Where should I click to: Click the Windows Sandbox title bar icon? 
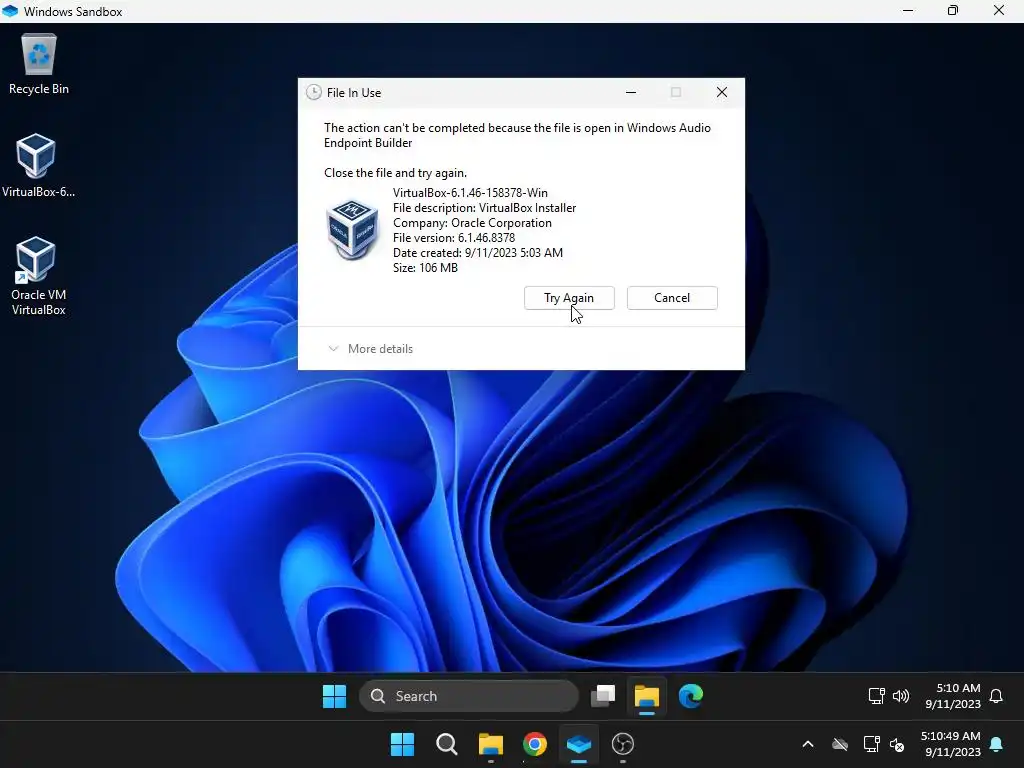coord(10,11)
